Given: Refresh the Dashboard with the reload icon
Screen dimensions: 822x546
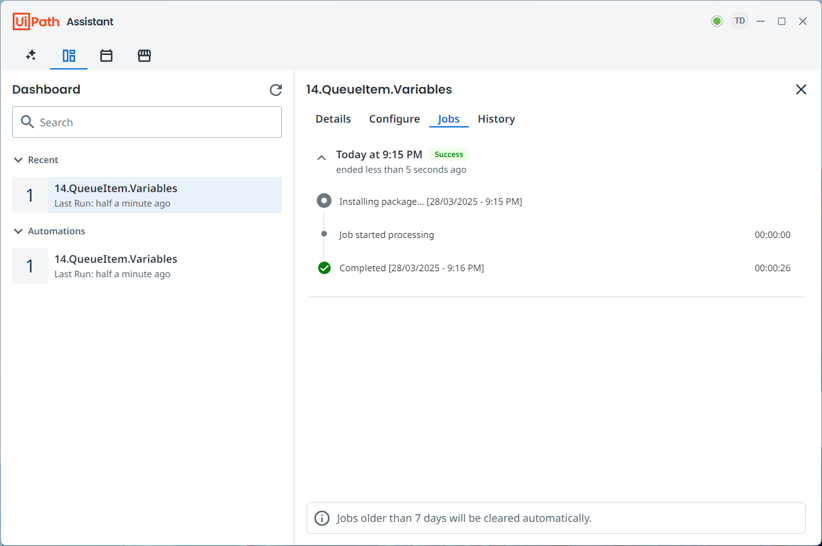Looking at the screenshot, I should (x=276, y=90).
